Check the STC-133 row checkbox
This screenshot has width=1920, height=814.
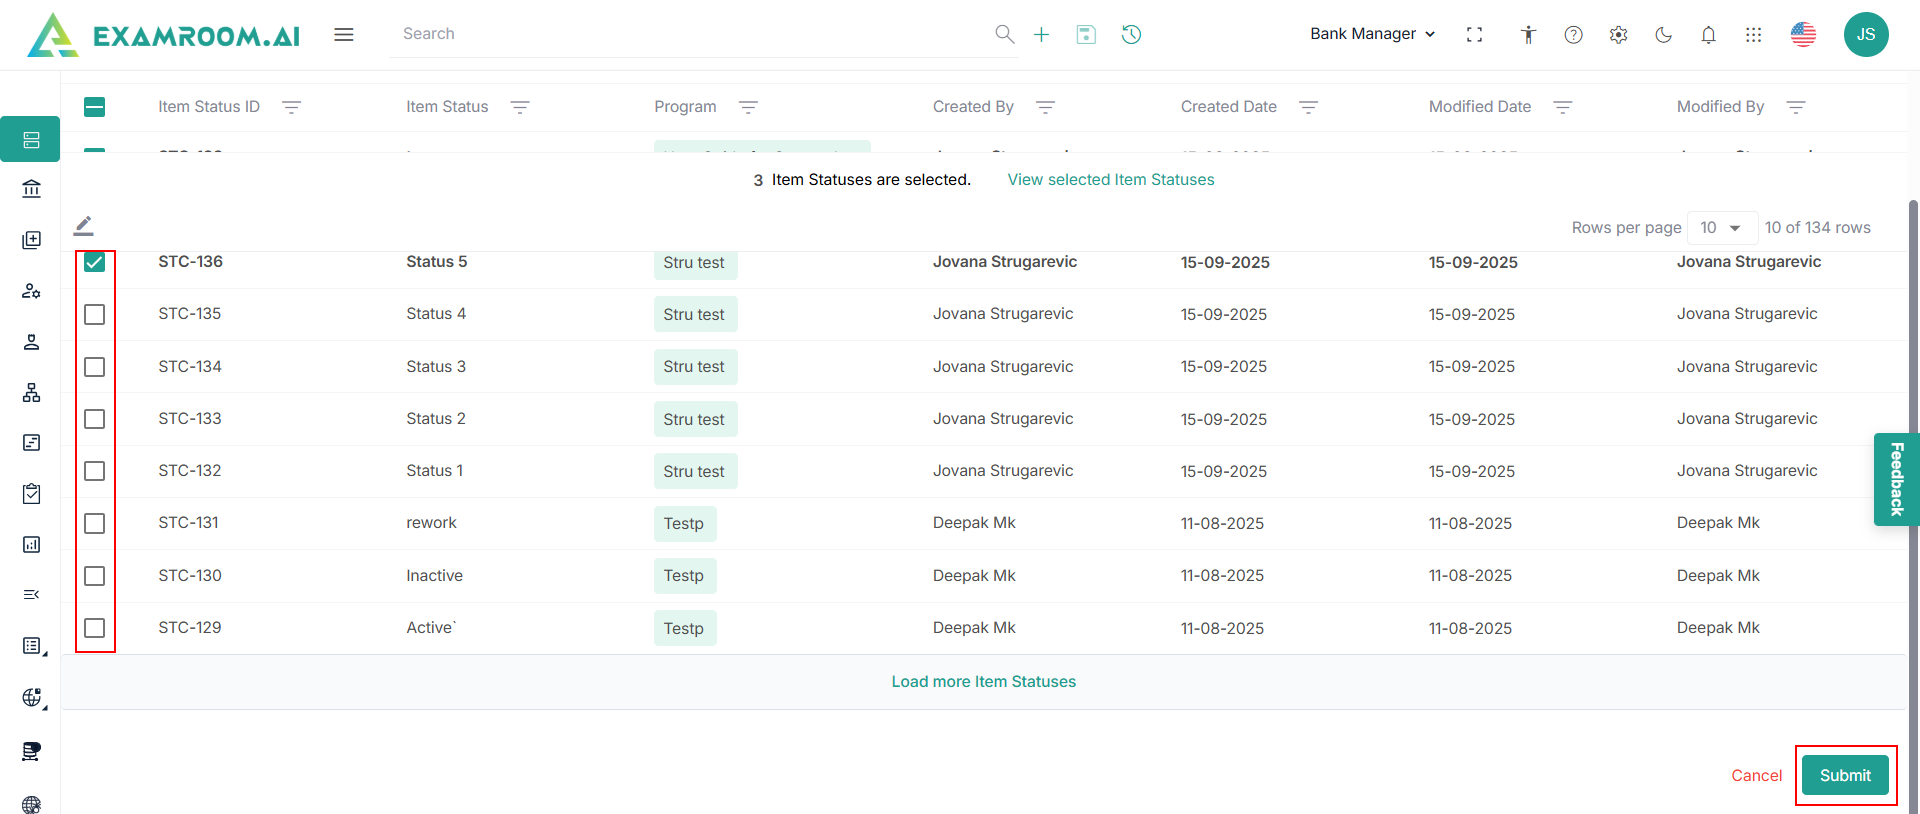95,419
